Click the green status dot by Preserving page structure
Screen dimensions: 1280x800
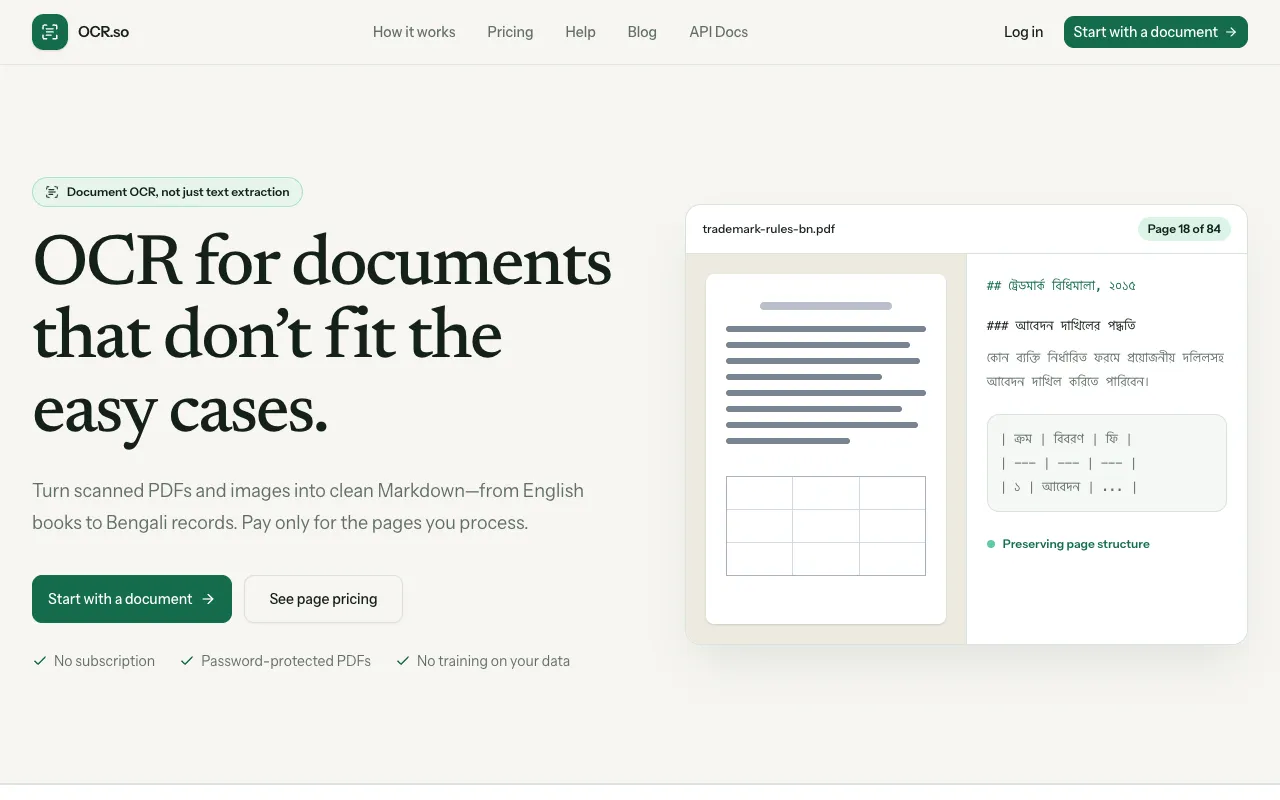pyautogui.click(x=991, y=544)
